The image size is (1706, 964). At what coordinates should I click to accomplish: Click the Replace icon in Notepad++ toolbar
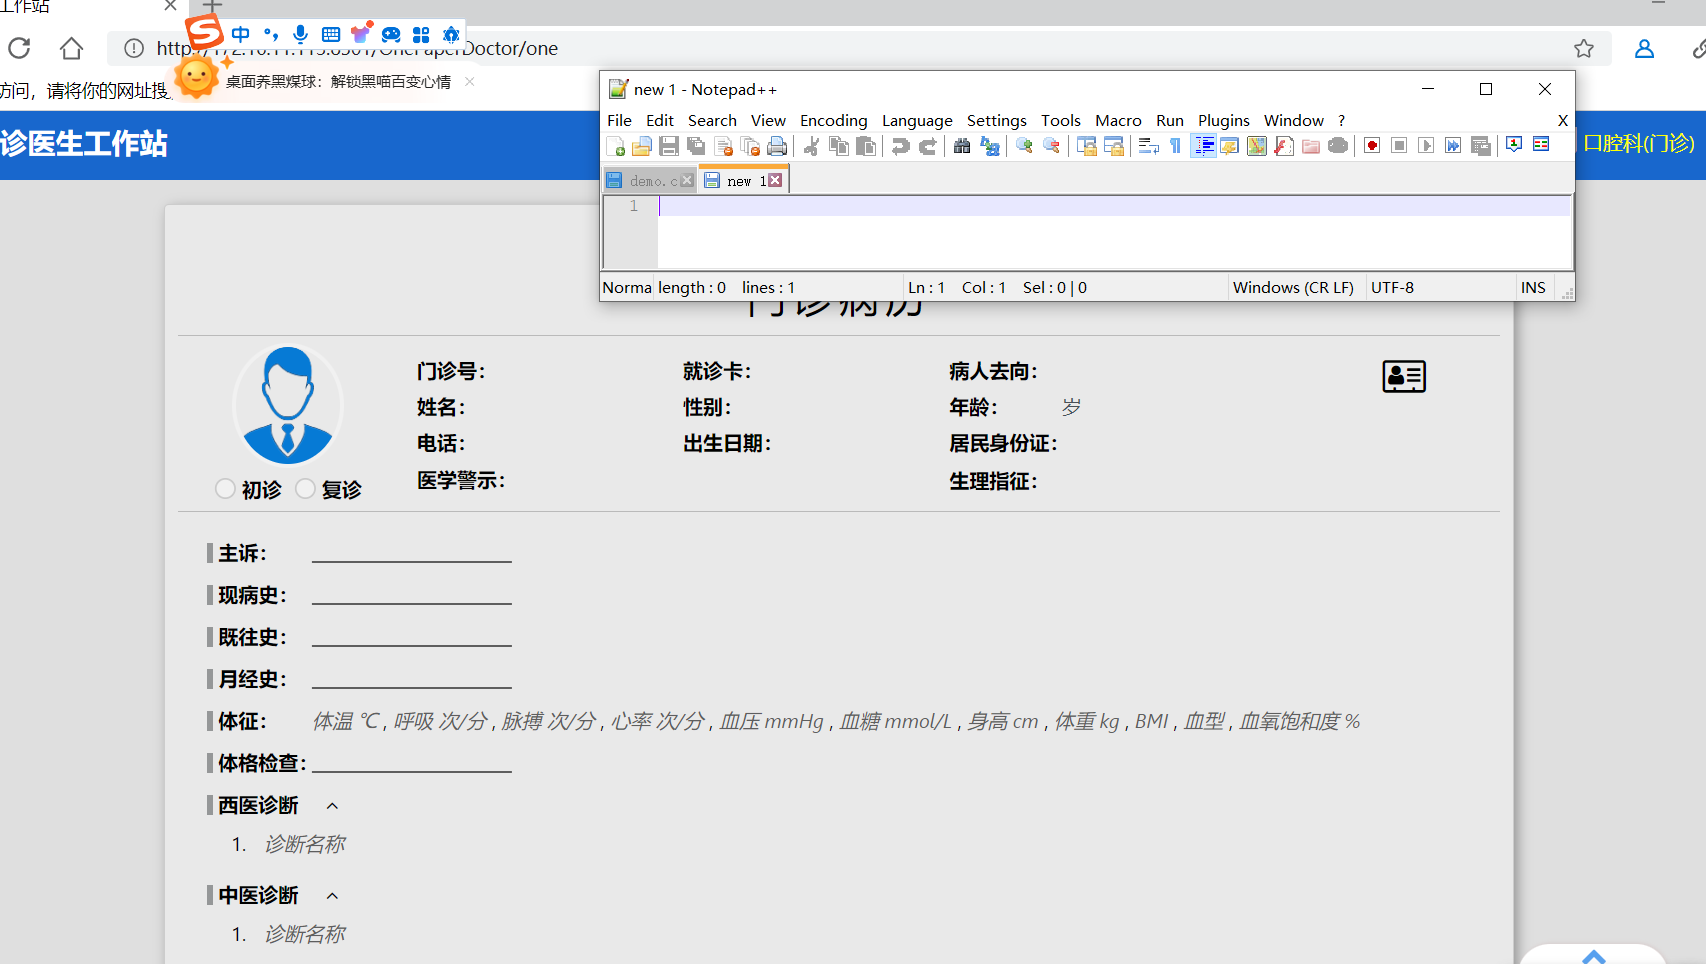(990, 146)
